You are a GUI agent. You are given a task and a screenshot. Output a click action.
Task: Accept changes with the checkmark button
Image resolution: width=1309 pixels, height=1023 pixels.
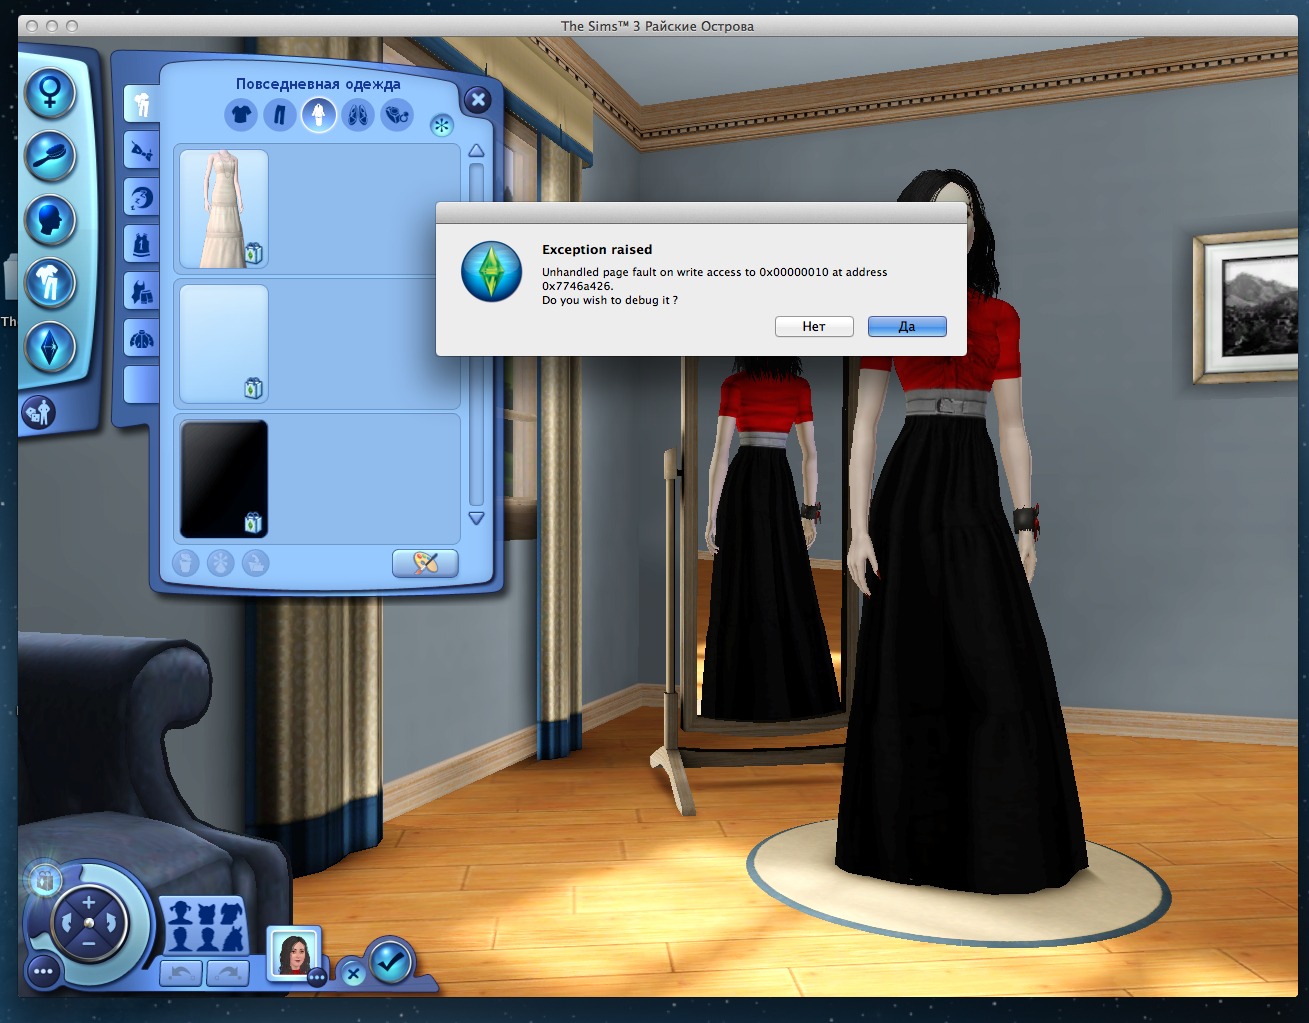click(x=390, y=961)
